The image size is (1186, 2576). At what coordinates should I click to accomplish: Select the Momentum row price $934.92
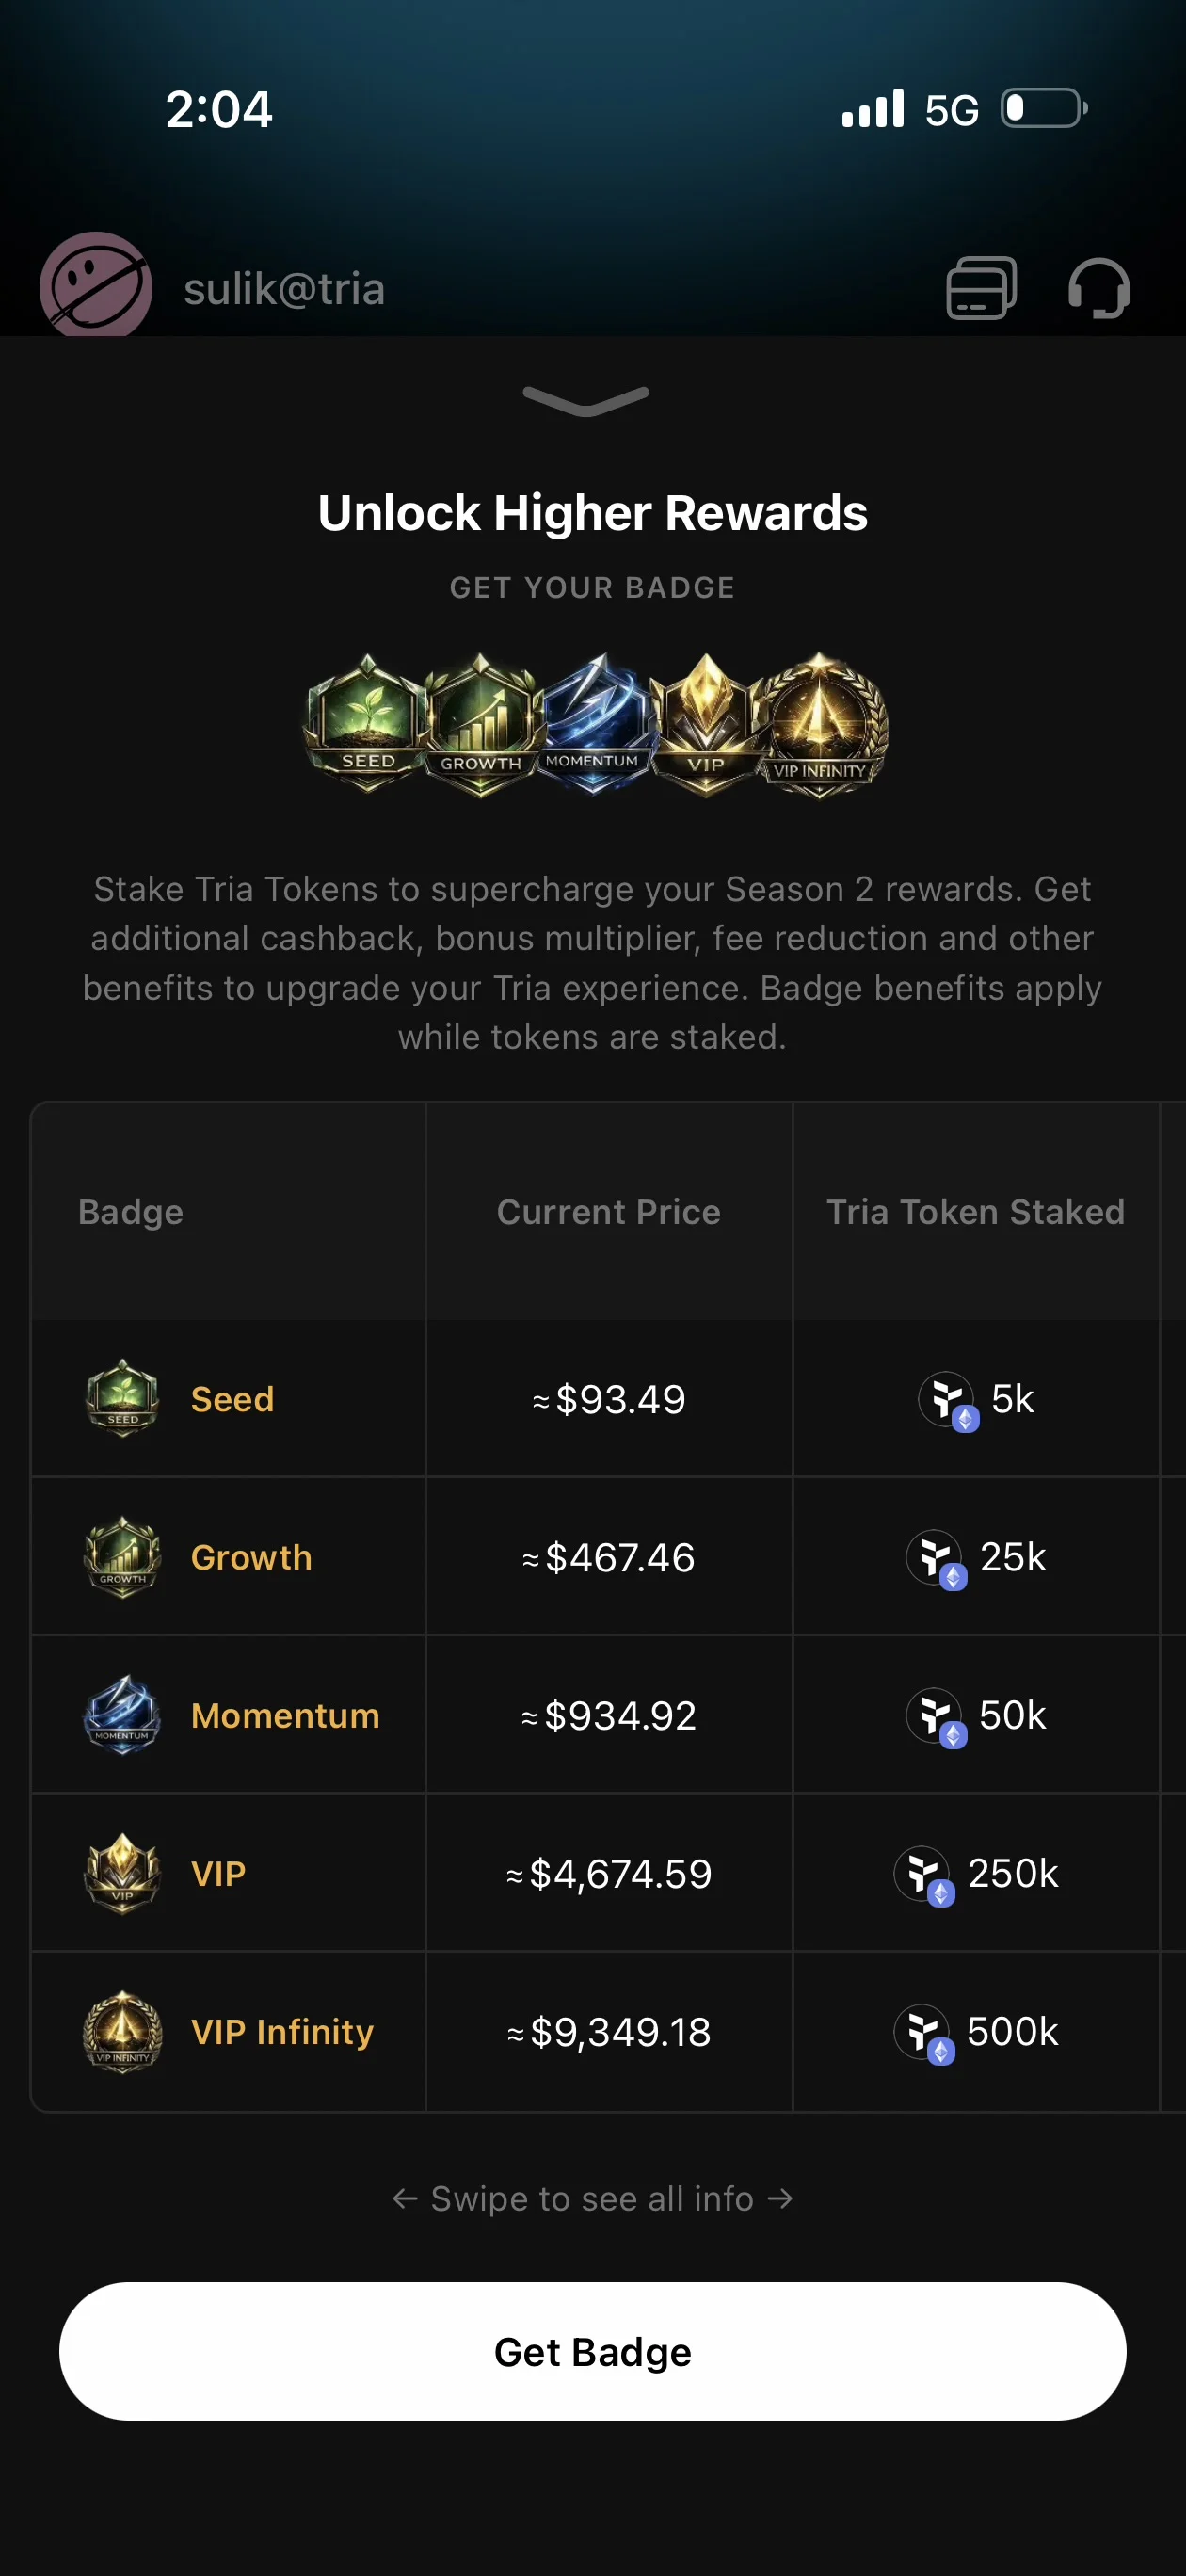click(607, 1716)
